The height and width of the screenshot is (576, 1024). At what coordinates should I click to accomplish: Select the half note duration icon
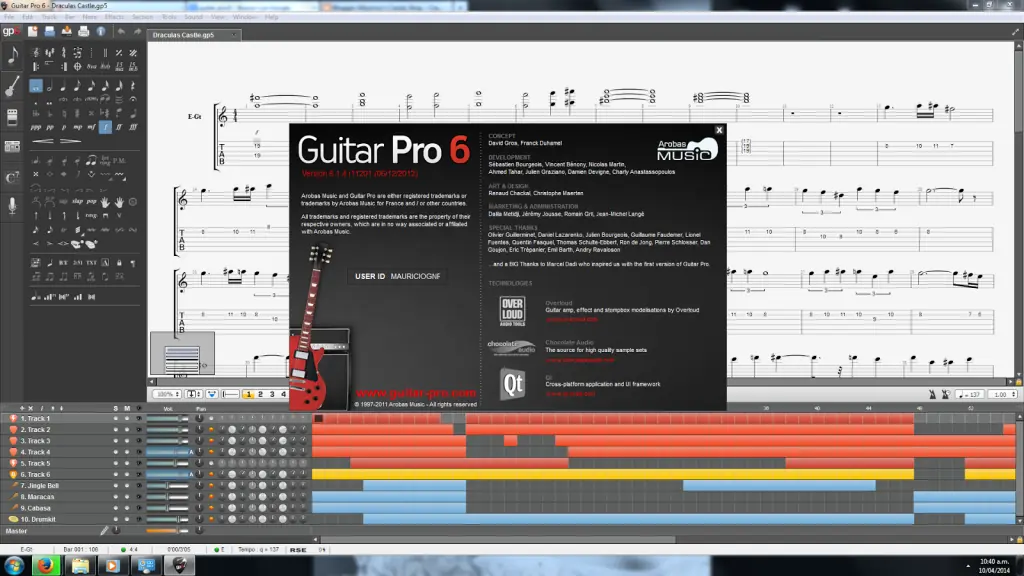click(50, 86)
